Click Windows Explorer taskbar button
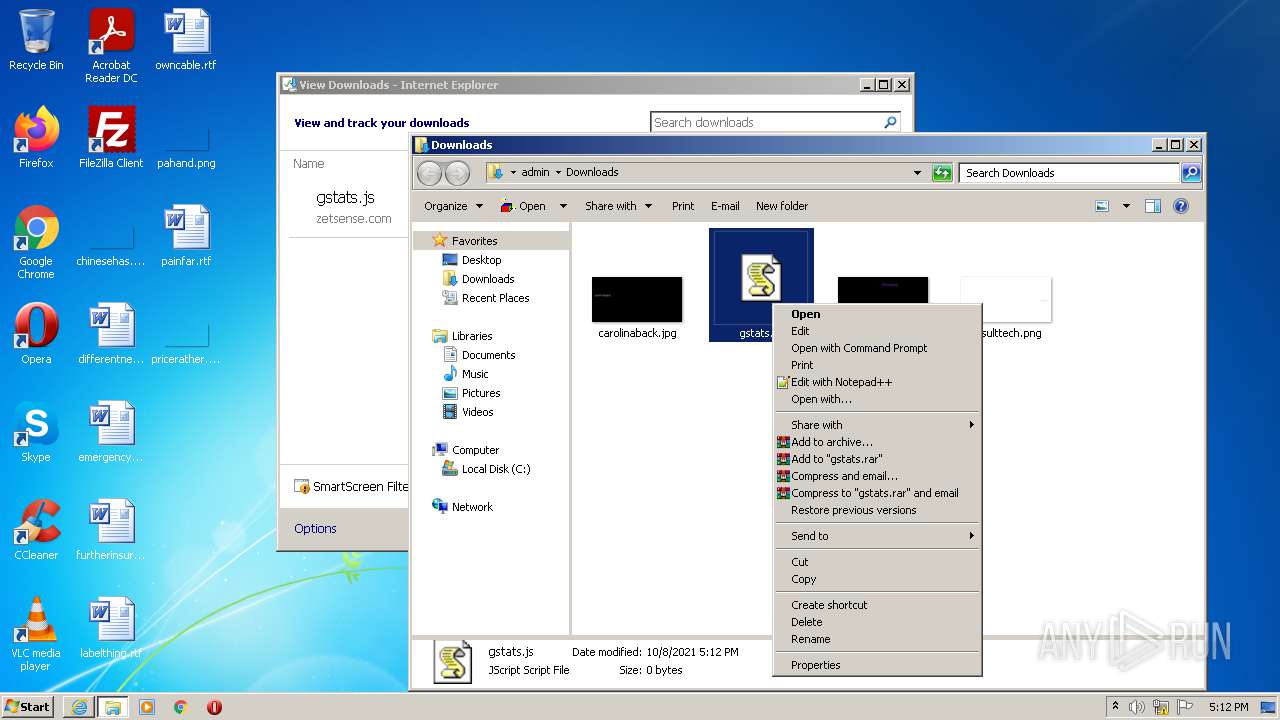Image resolution: width=1280 pixels, height=720 pixels. point(112,707)
